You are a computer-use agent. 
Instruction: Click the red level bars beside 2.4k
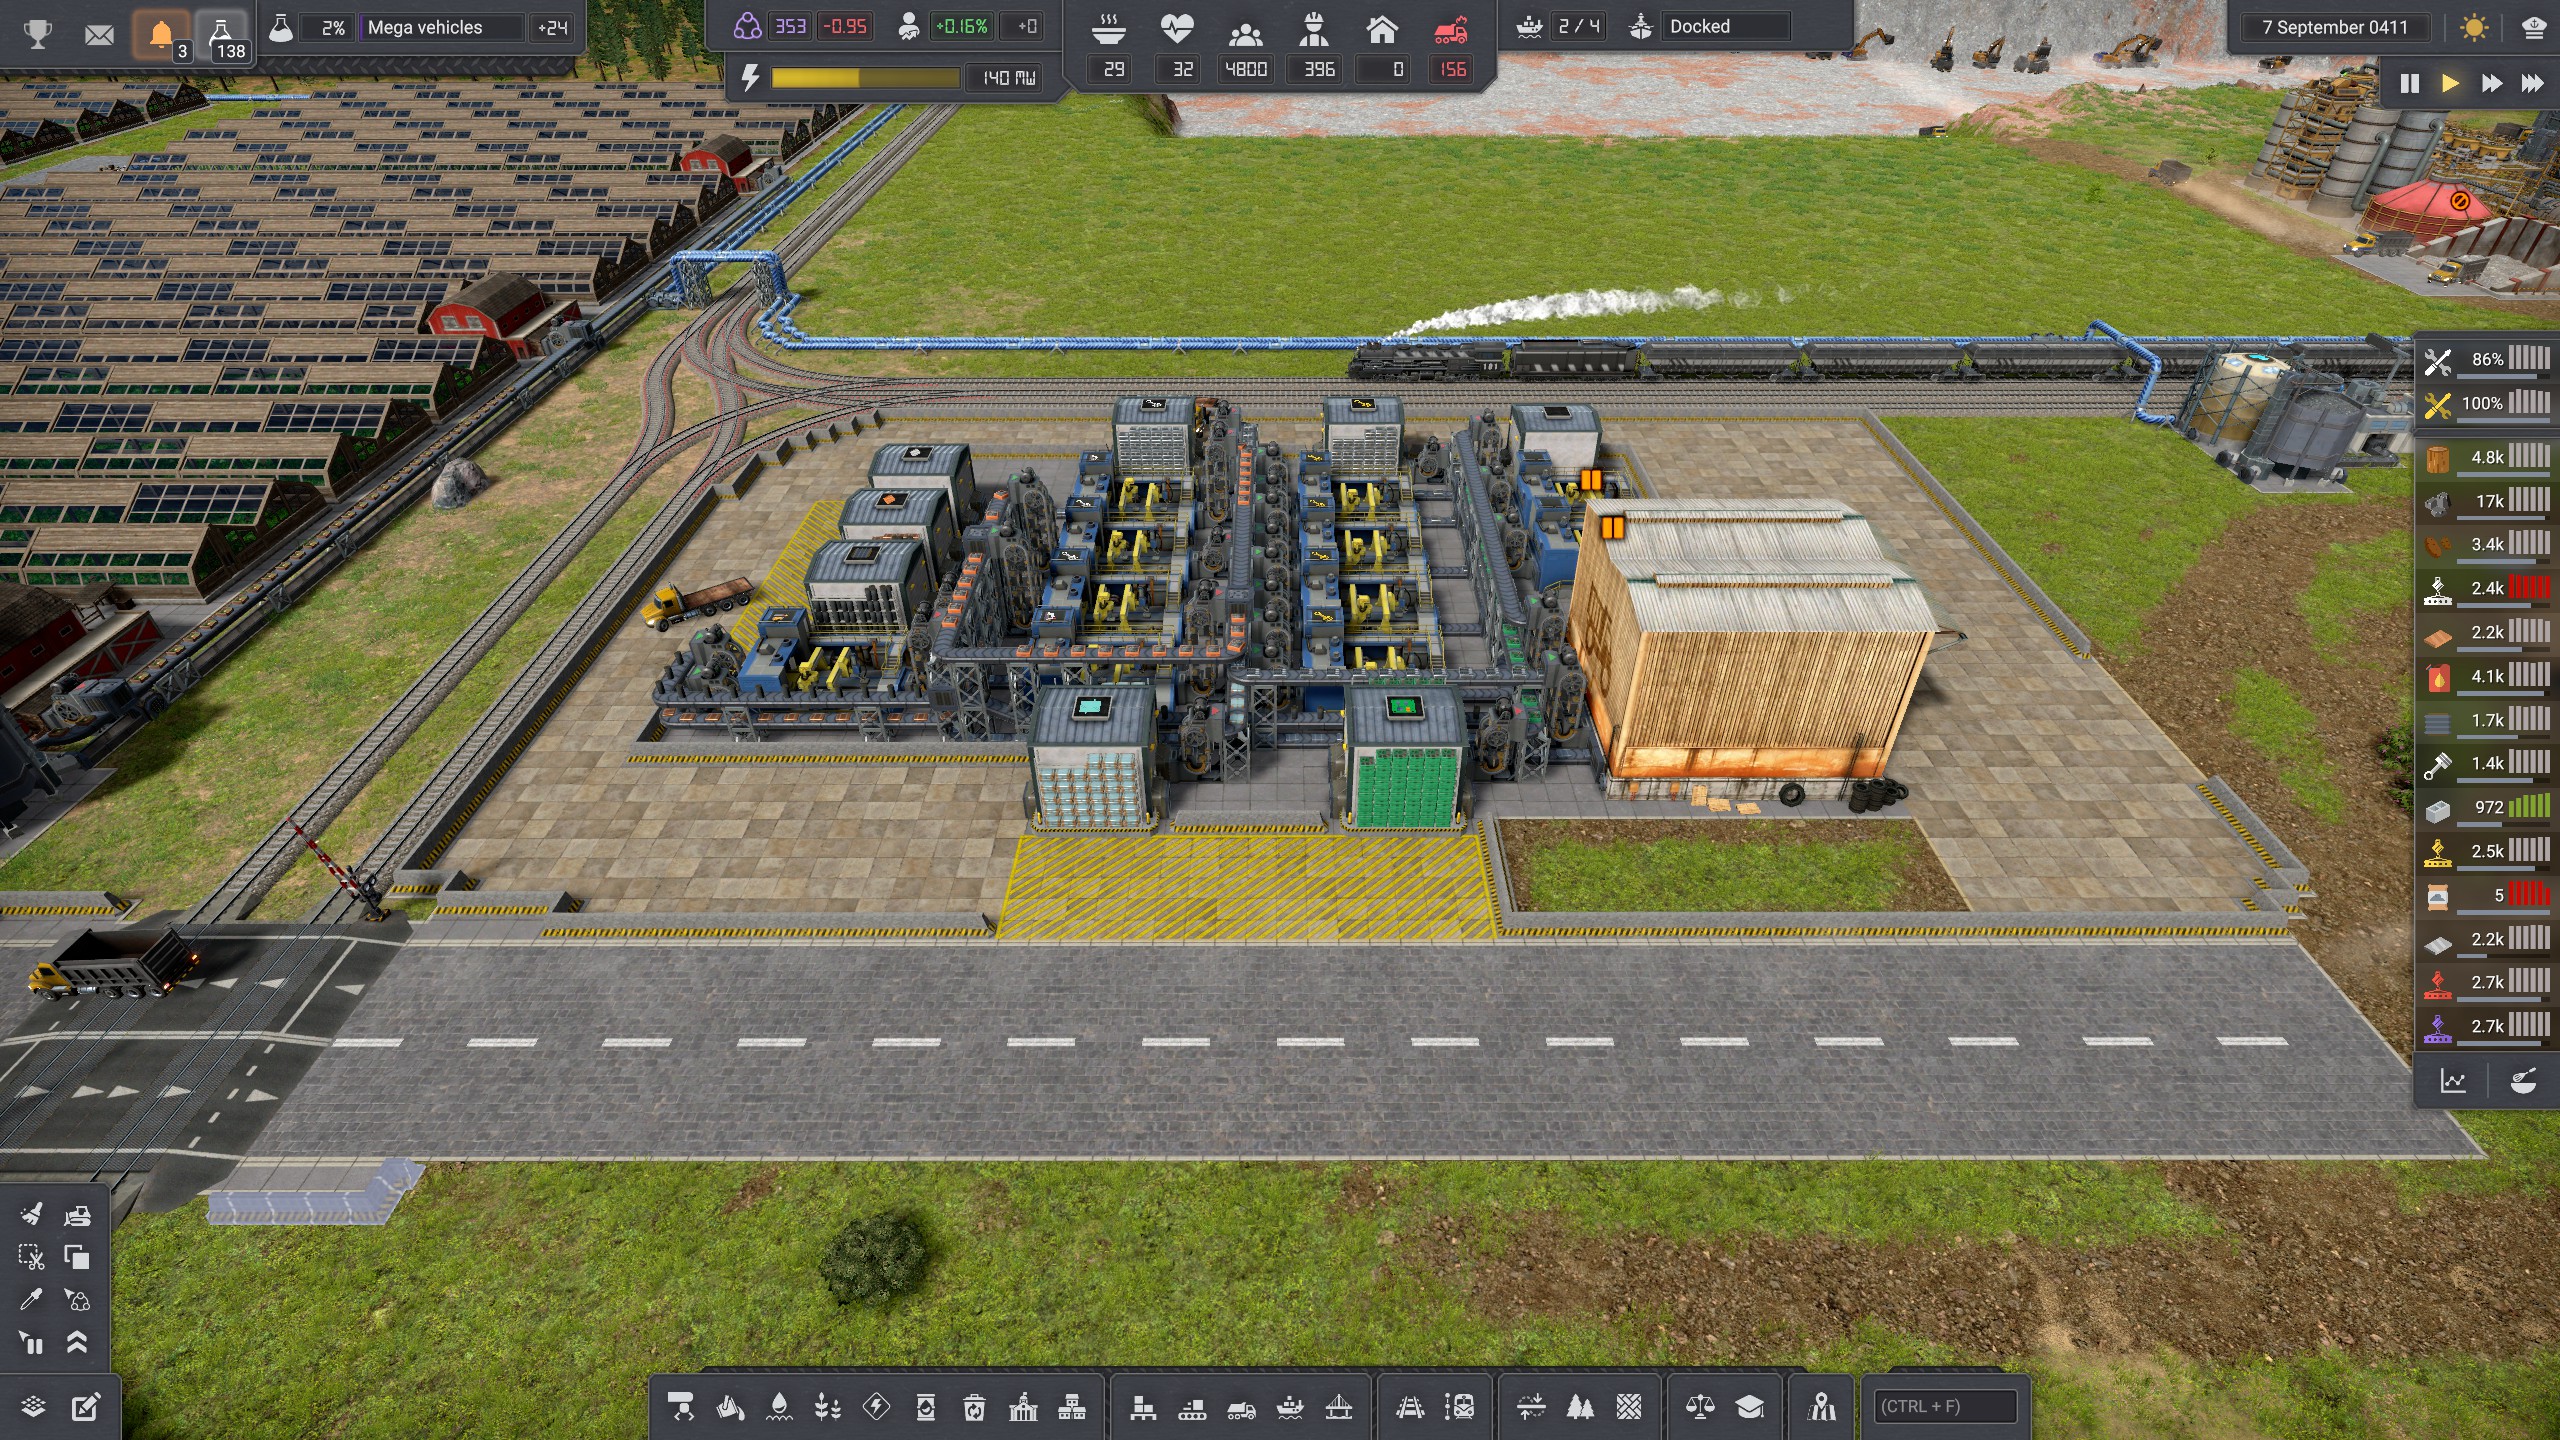[x=2529, y=586]
